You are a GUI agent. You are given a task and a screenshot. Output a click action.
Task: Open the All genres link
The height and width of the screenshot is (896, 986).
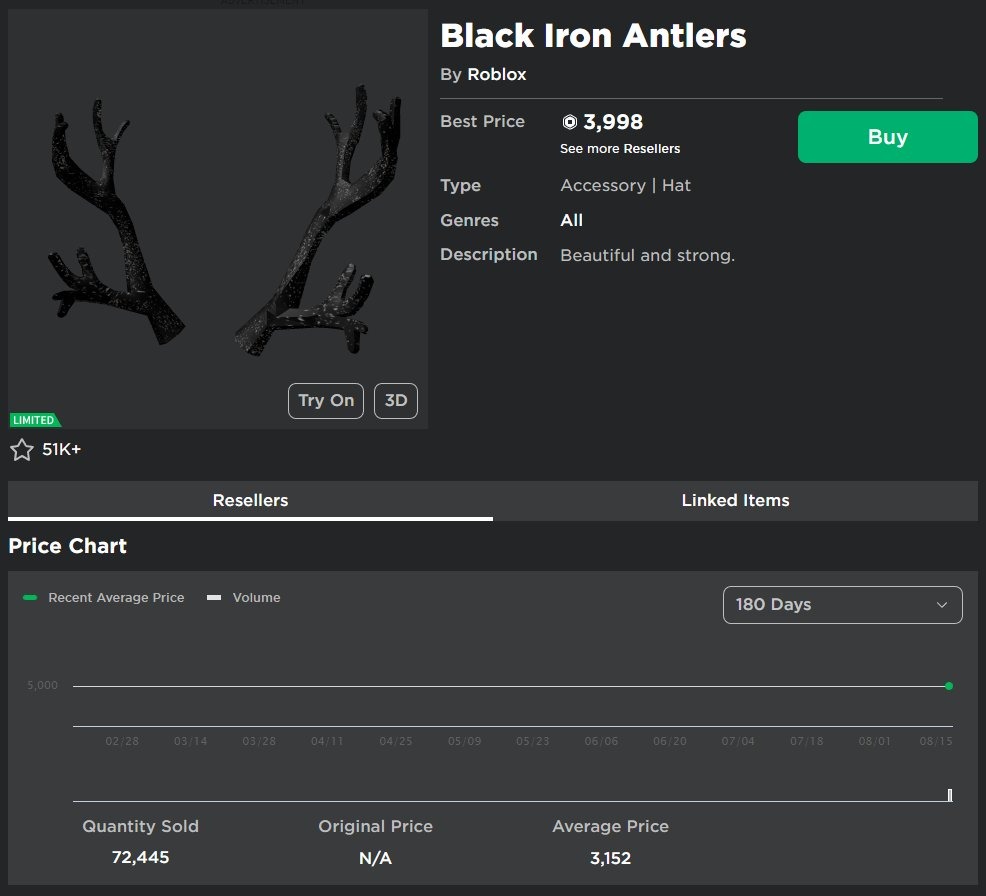pos(572,220)
